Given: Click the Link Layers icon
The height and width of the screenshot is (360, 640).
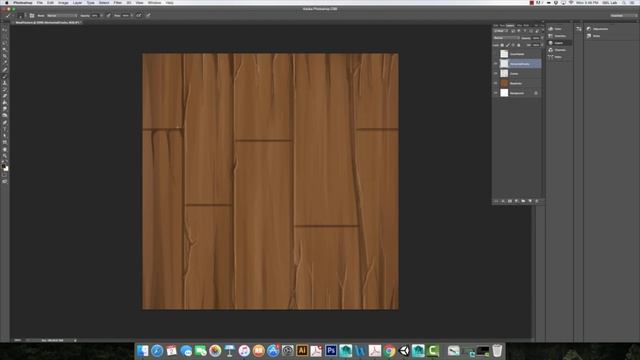Looking at the screenshot, I should (496, 201).
